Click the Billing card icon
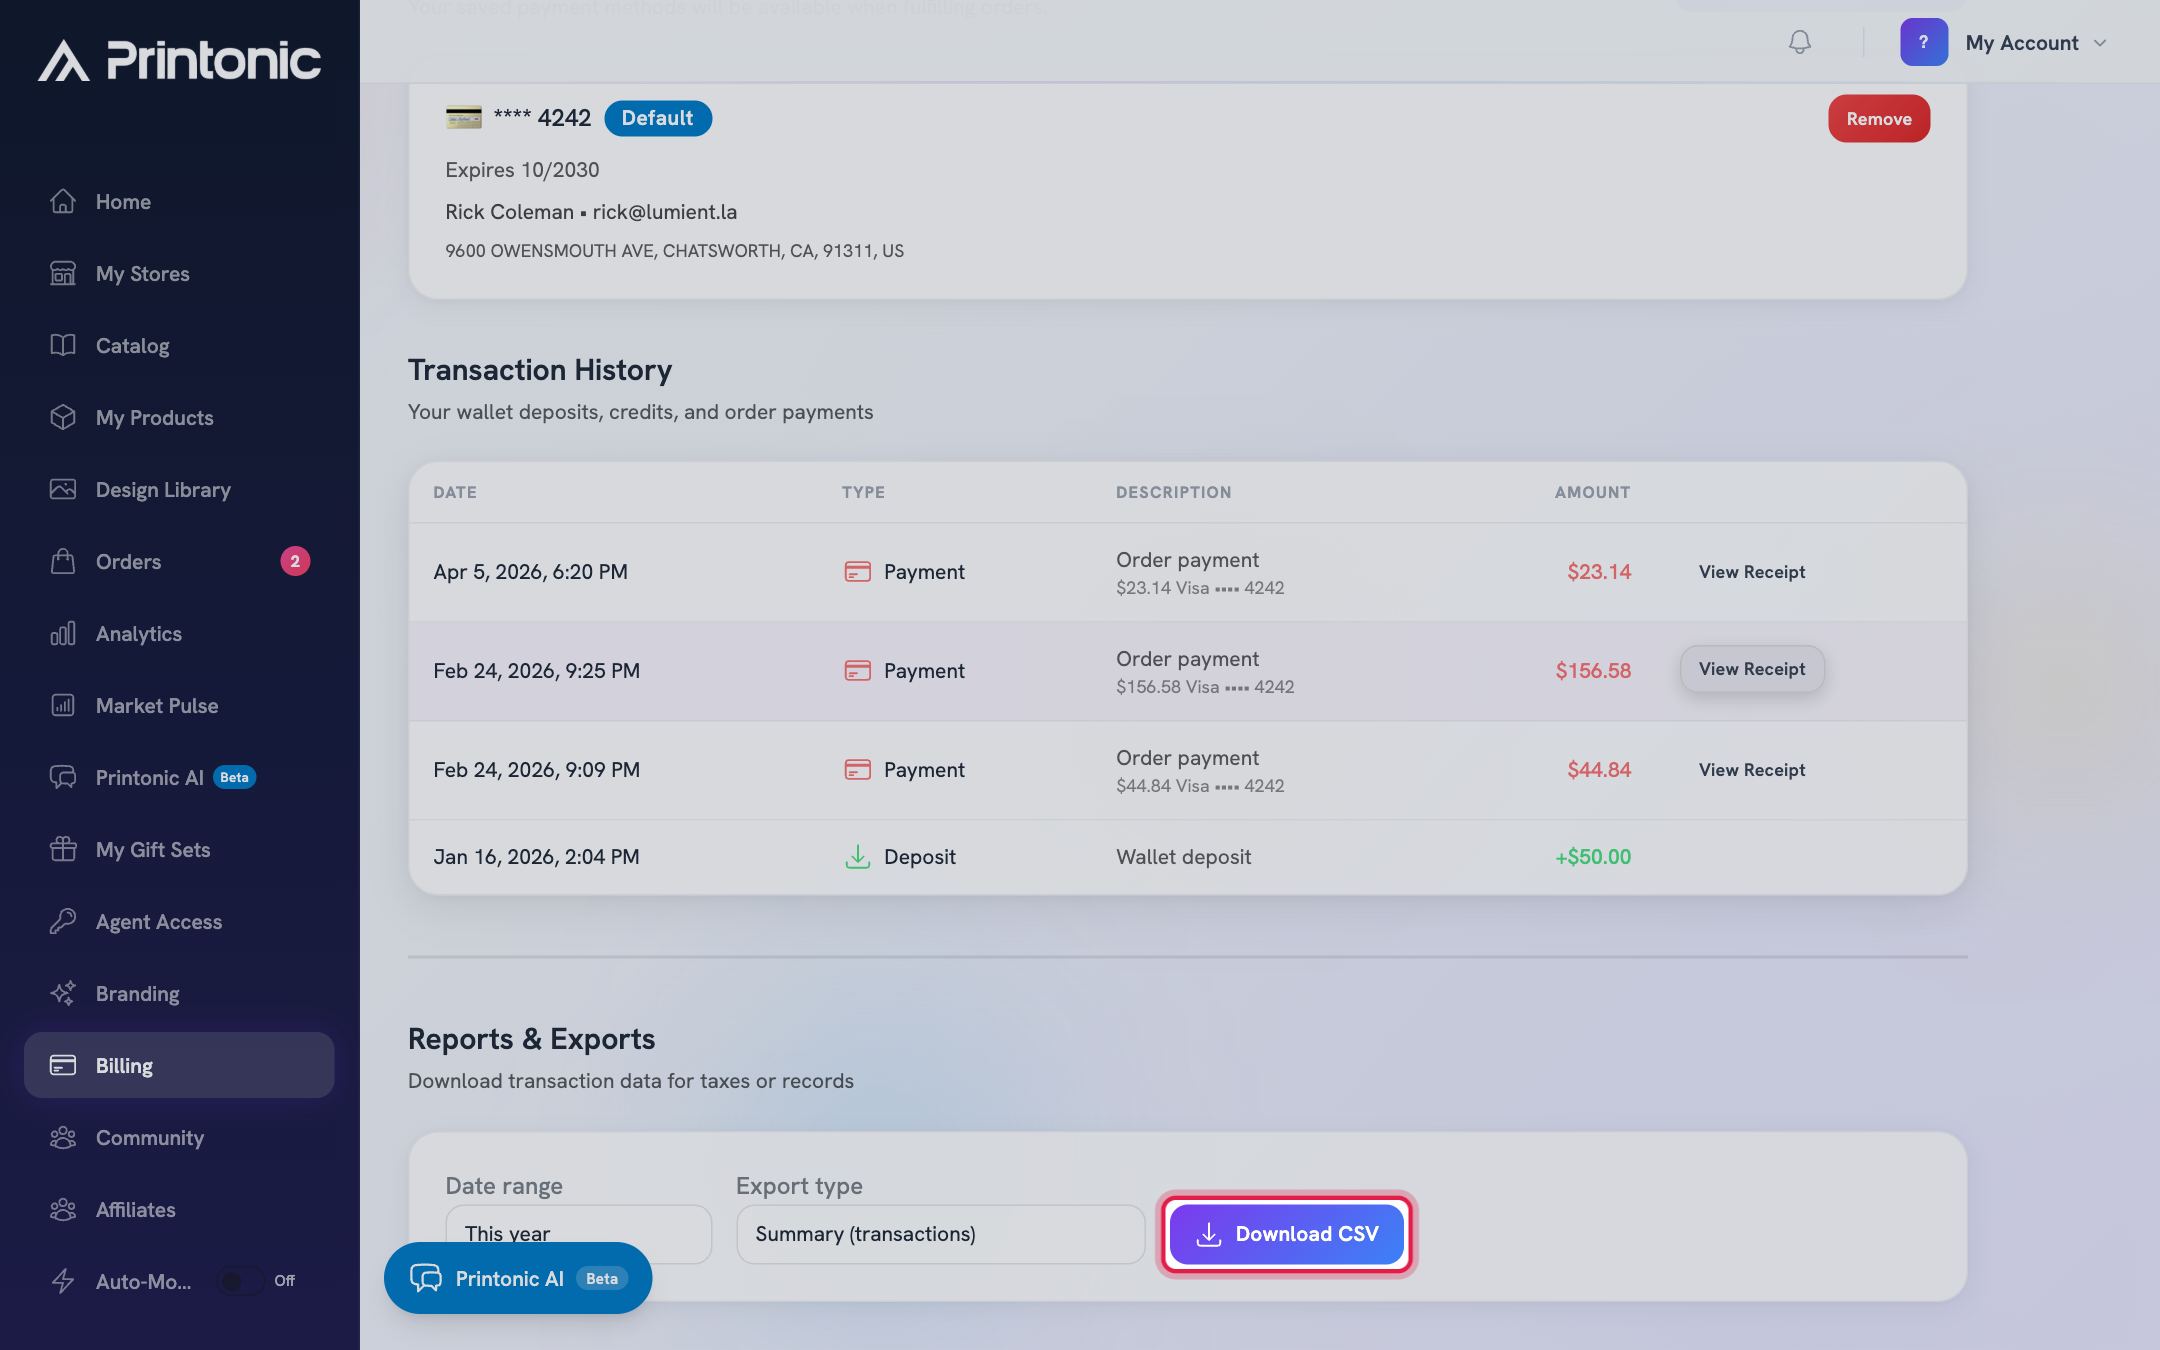 coord(63,1065)
